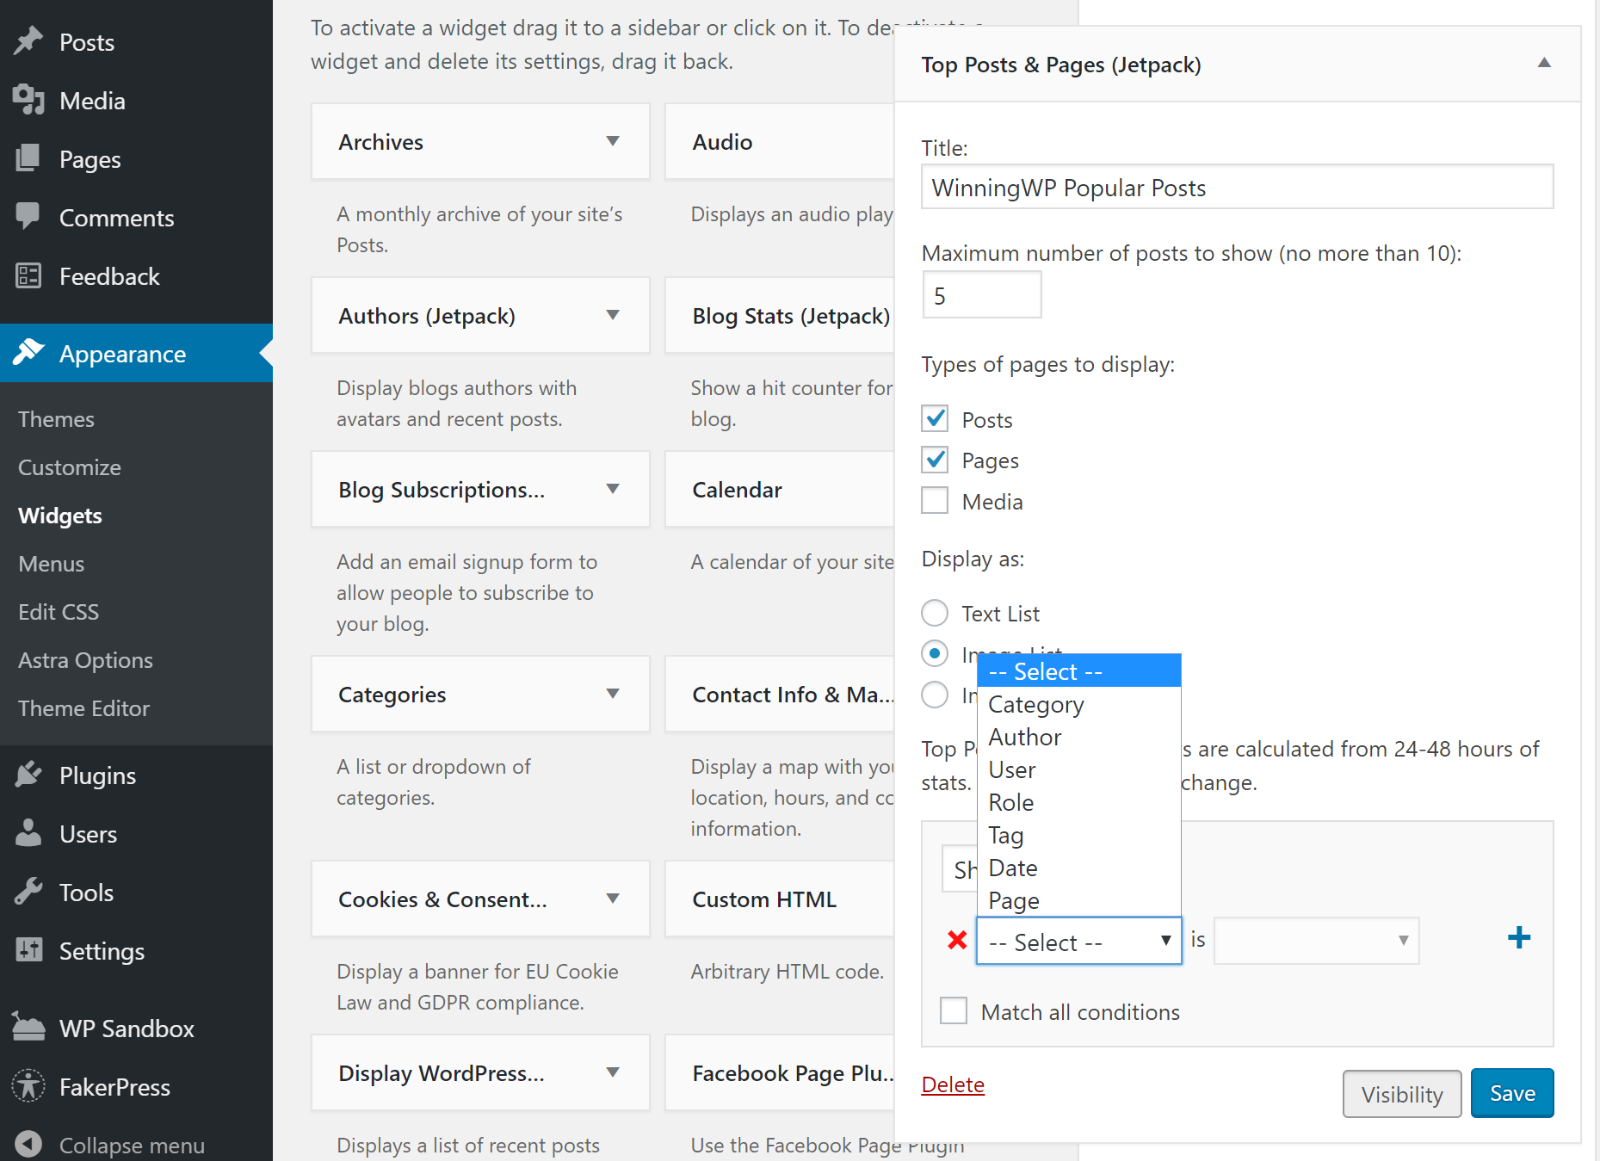The height and width of the screenshot is (1161, 1600).
Task: Click the Plugins plug icon
Action: point(29,774)
